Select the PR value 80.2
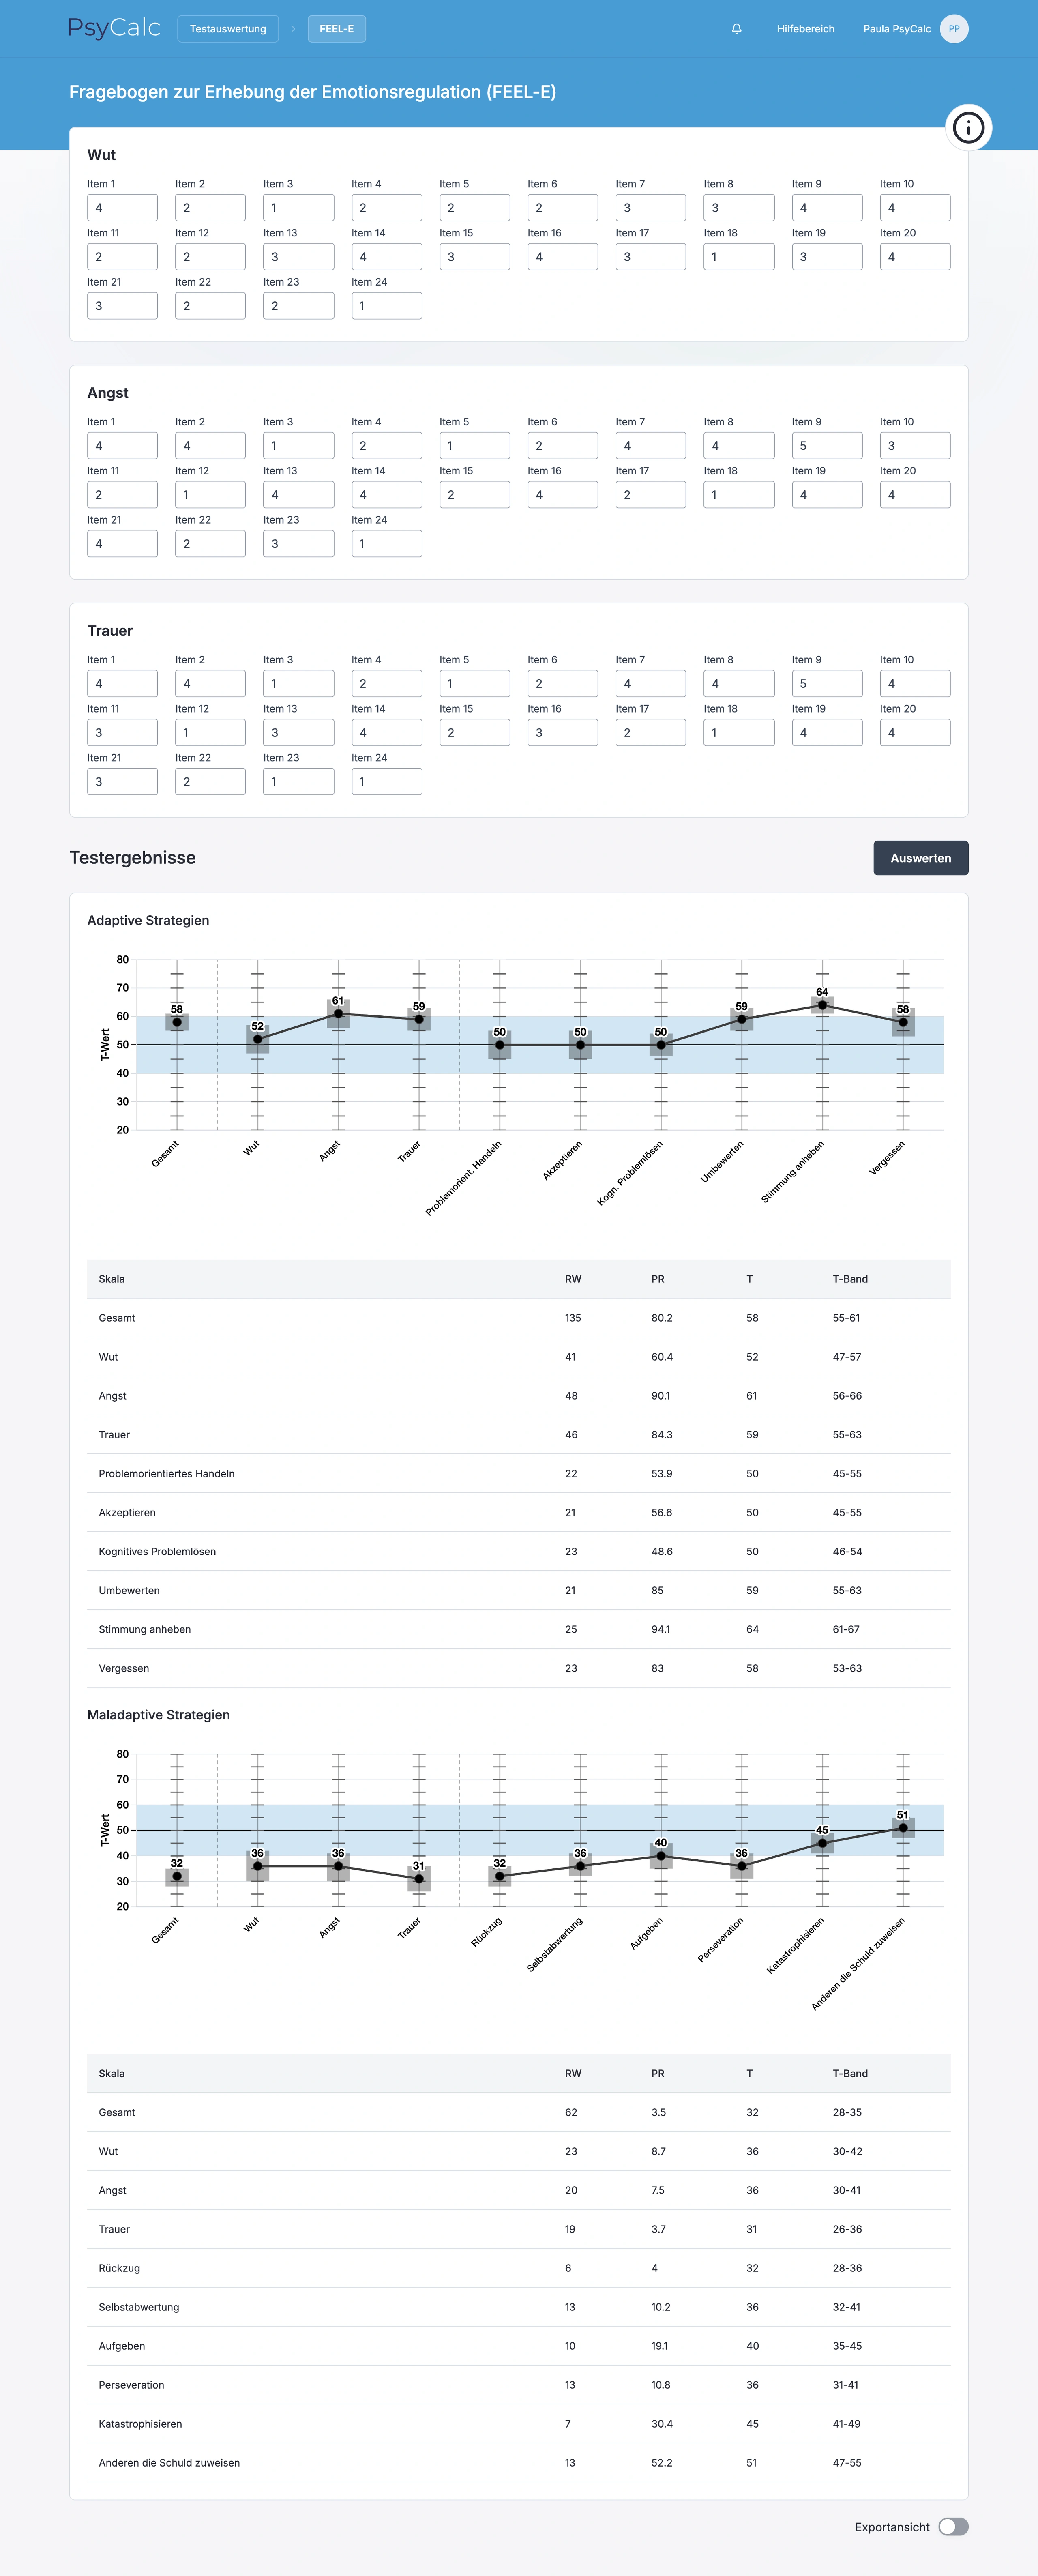The image size is (1038, 2576). point(662,1318)
